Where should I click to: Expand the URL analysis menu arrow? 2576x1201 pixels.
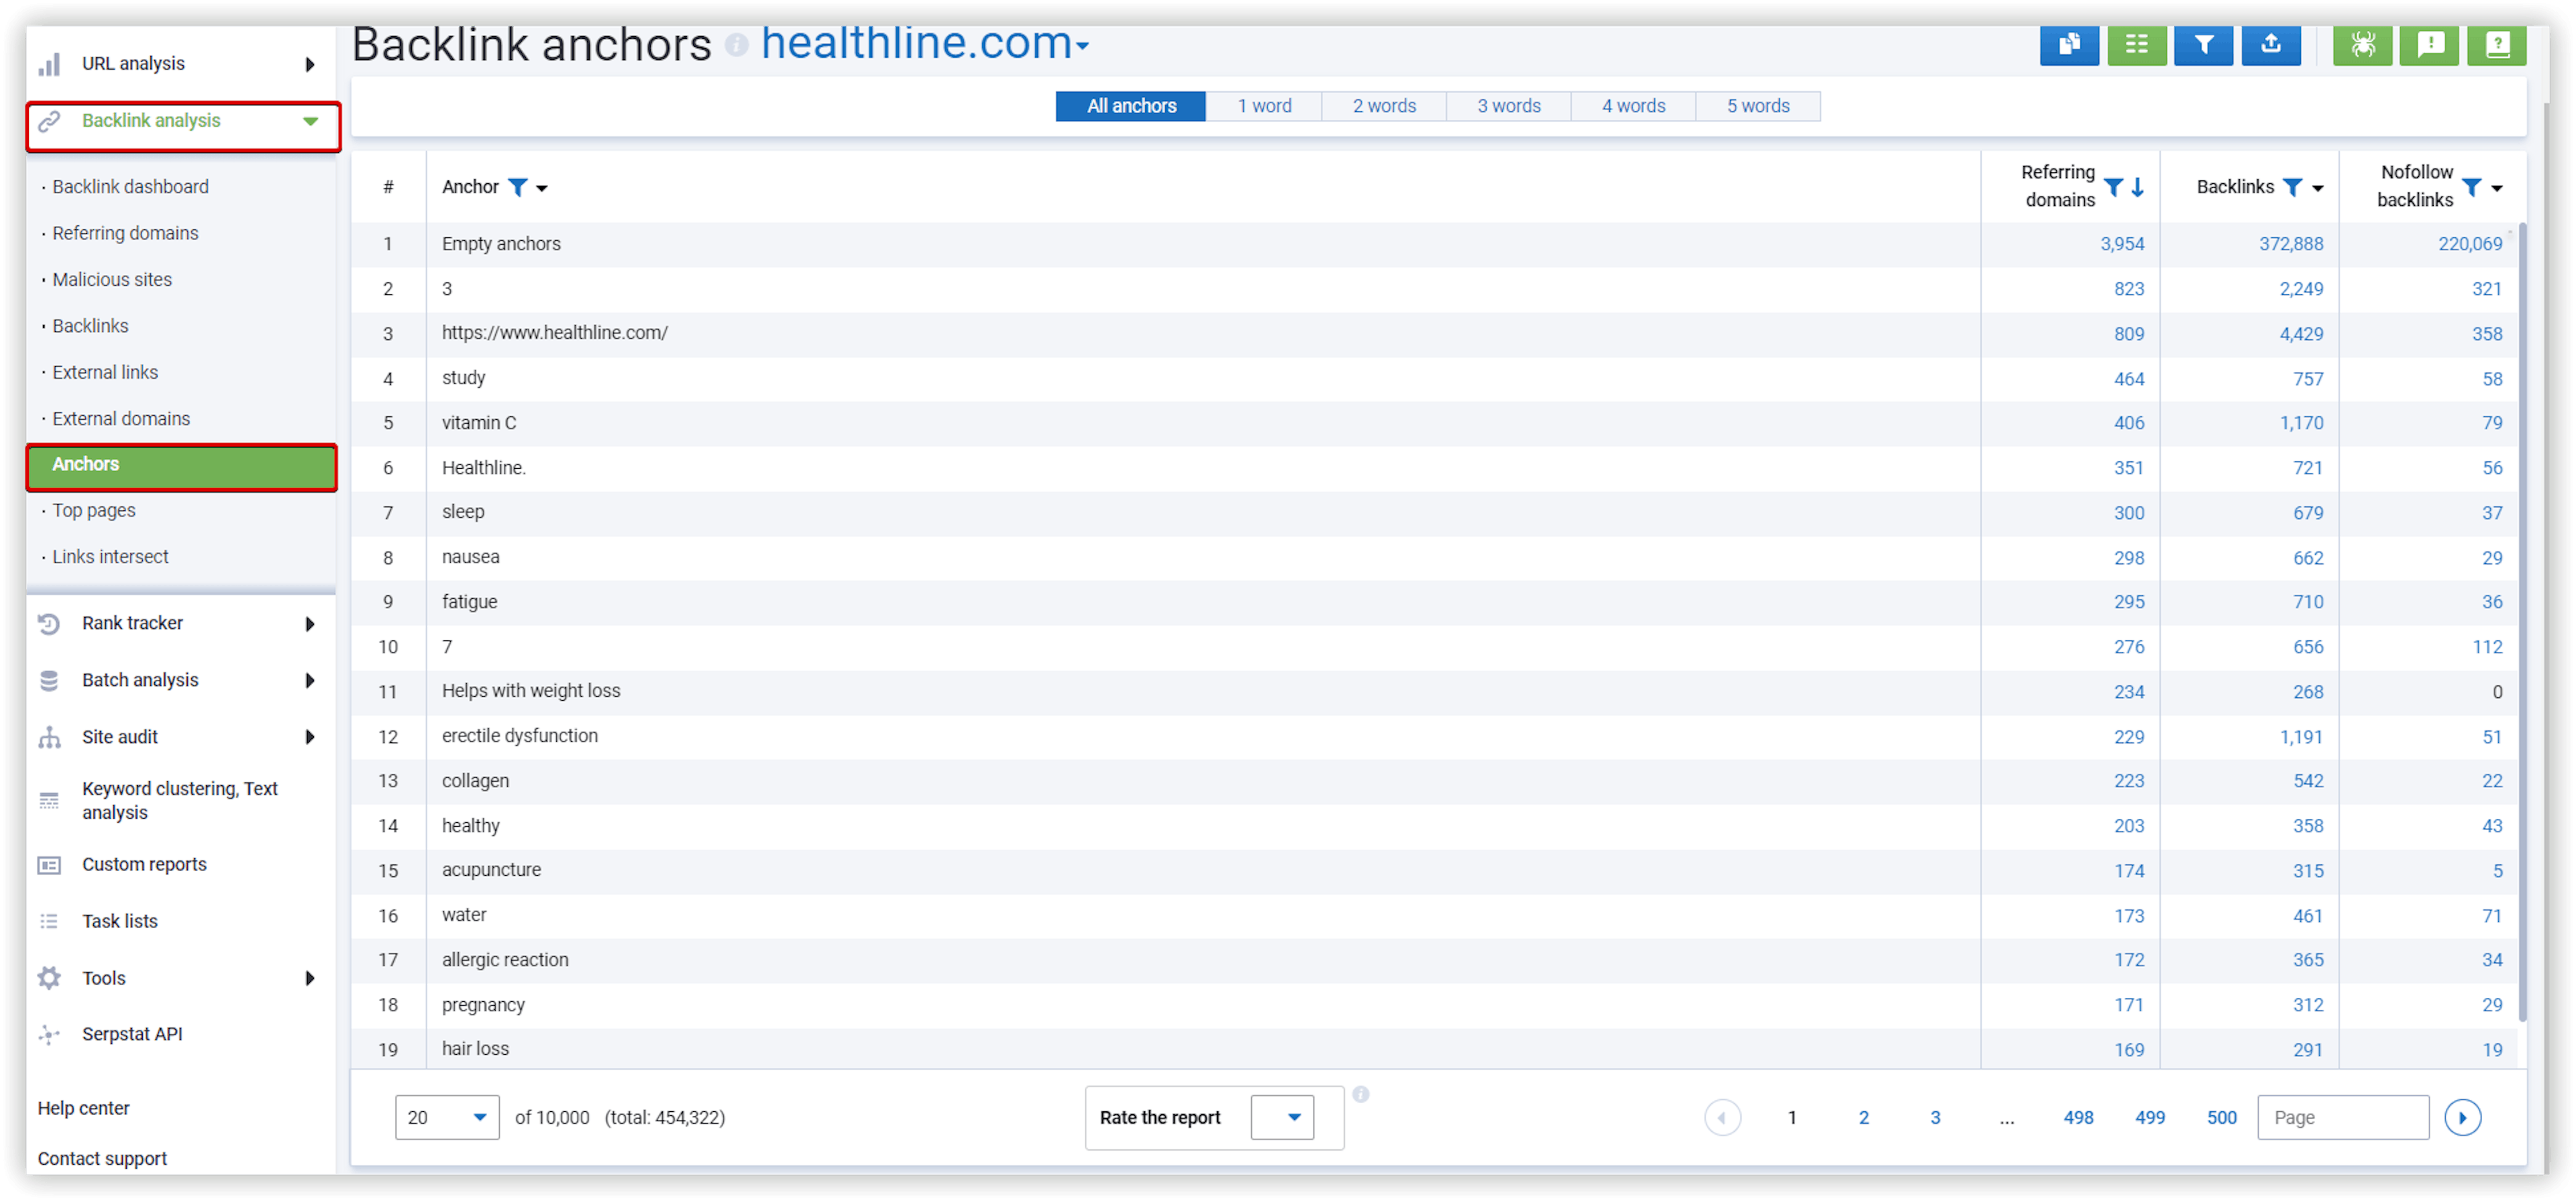coord(310,64)
